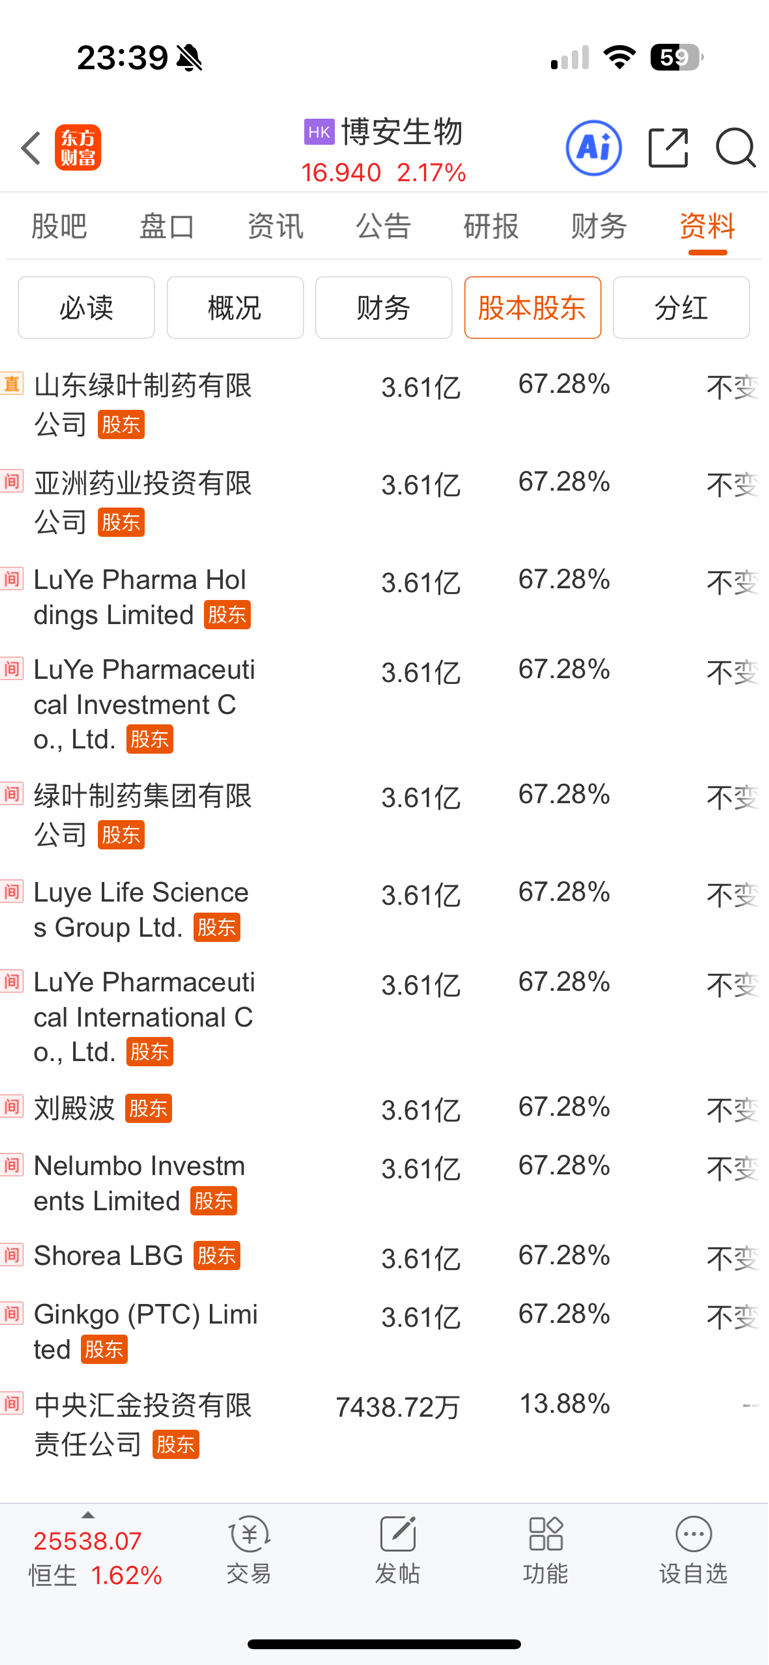This screenshot has height=1665, width=769.
Task: Tap the 博安生物 stock title header
Action: [384, 132]
